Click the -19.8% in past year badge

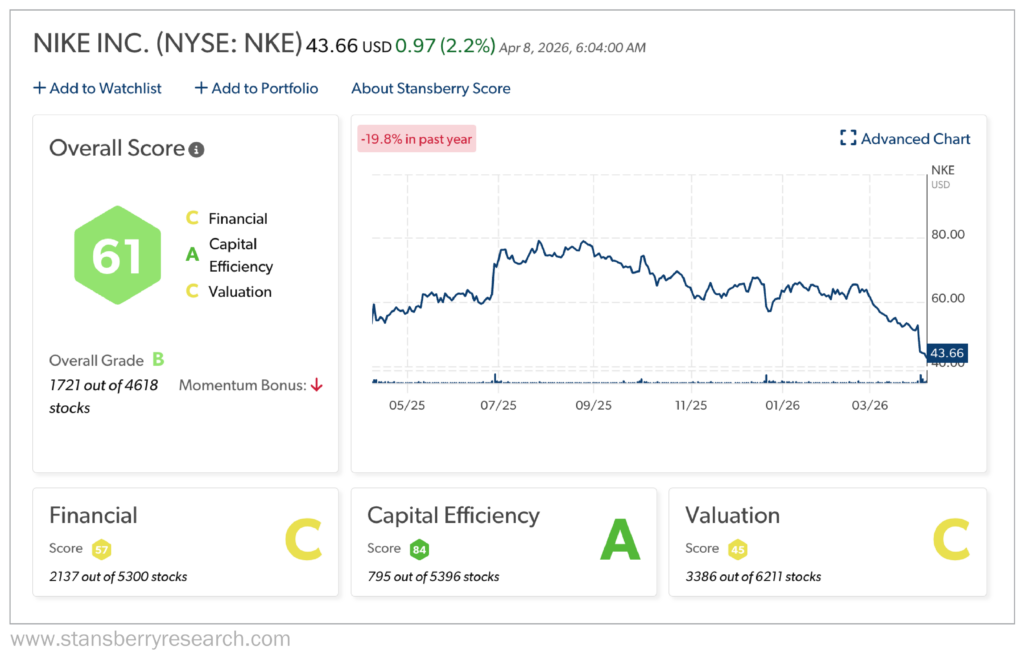[x=416, y=139]
